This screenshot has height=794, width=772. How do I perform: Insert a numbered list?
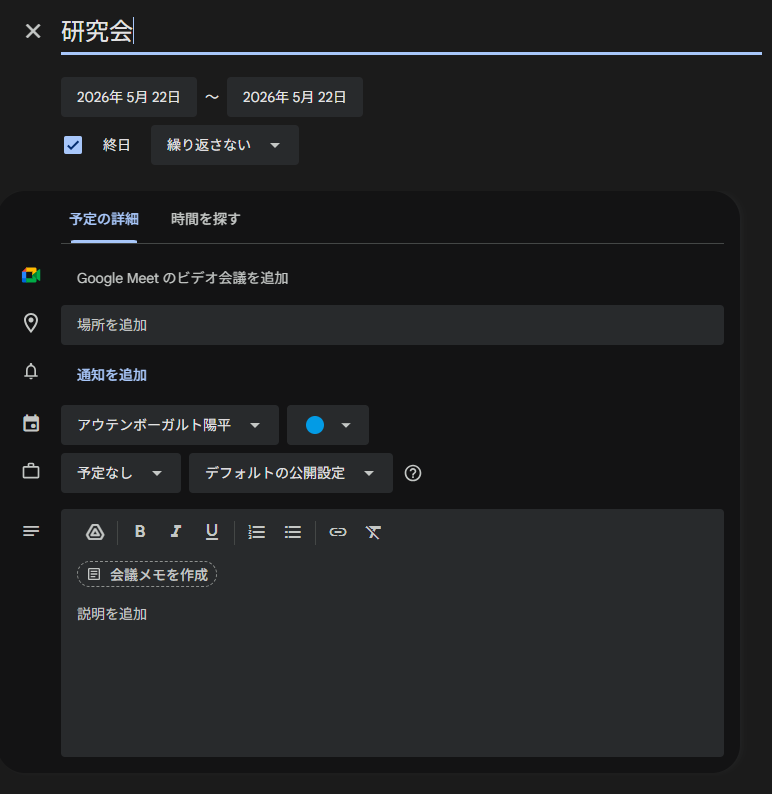(257, 532)
